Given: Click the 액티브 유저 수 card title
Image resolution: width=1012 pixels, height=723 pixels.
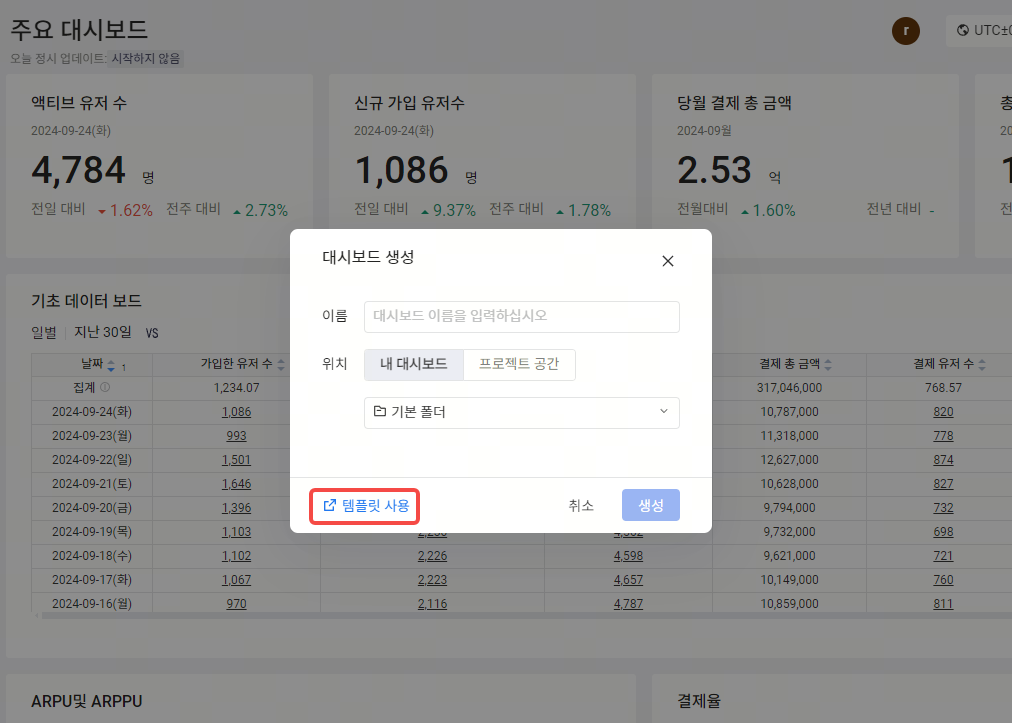Looking at the screenshot, I should (x=79, y=103).
